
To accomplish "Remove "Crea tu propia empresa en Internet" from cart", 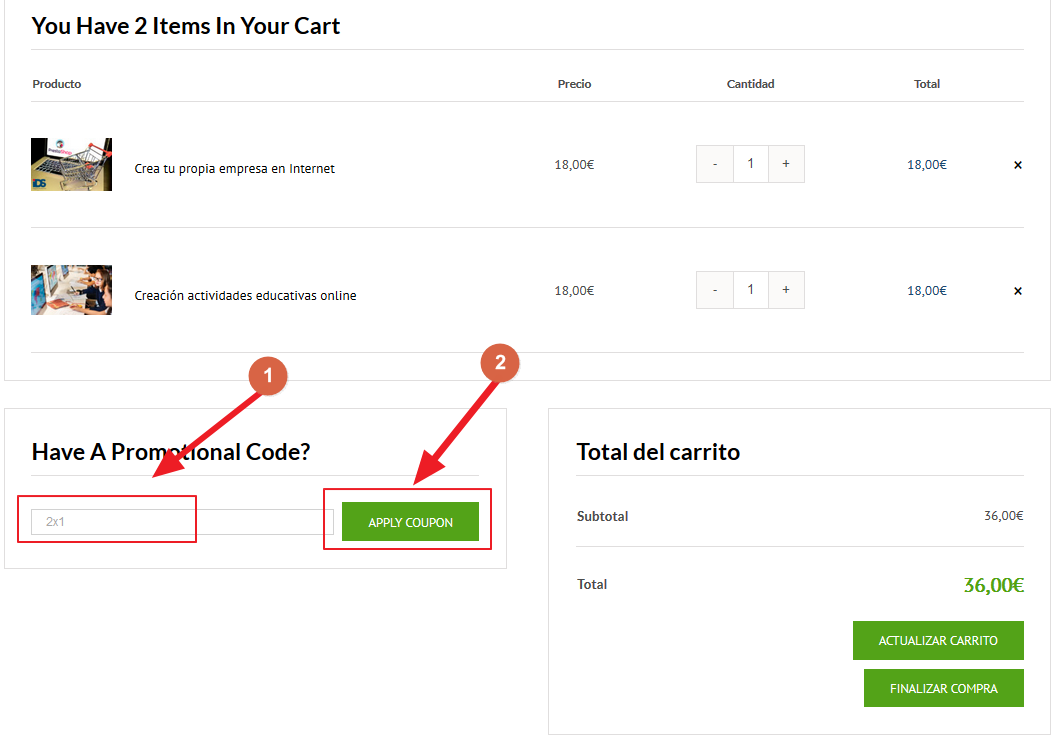I will [1018, 165].
